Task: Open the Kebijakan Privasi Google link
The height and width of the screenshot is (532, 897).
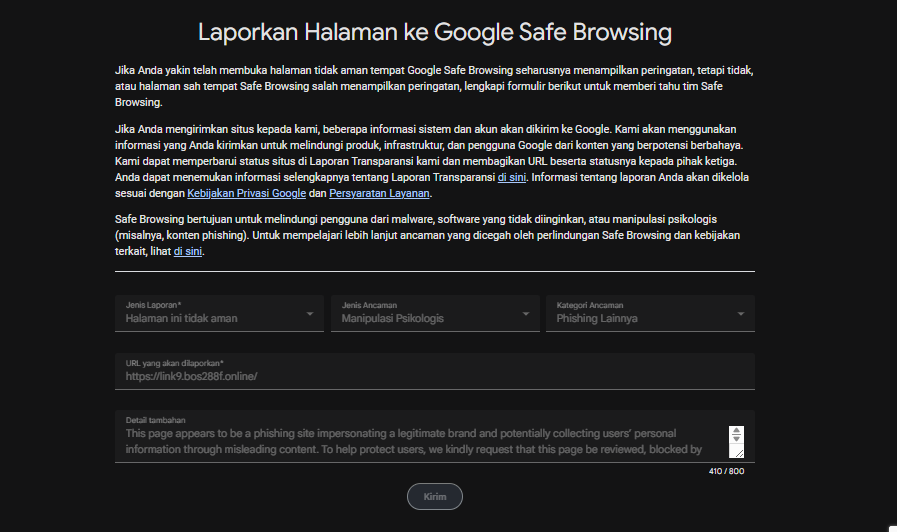Action: tap(247, 193)
